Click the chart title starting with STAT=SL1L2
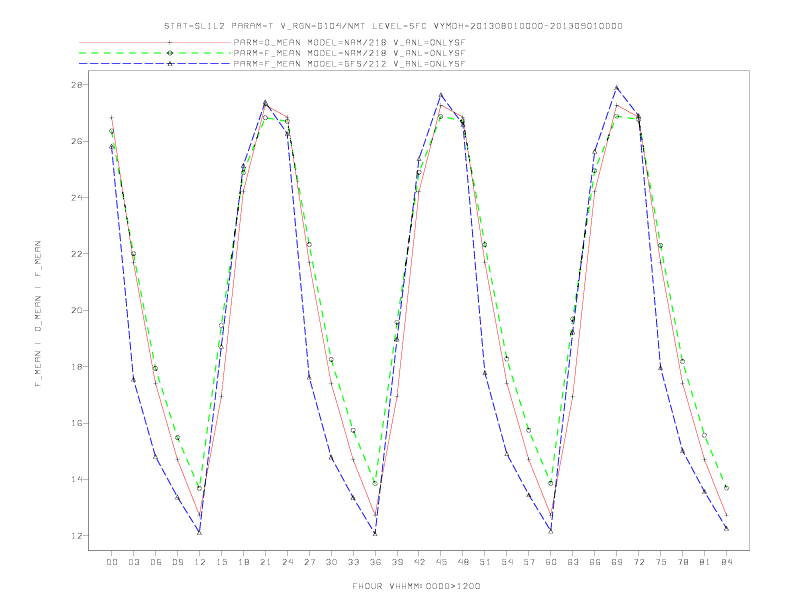 click(x=393, y=26)
